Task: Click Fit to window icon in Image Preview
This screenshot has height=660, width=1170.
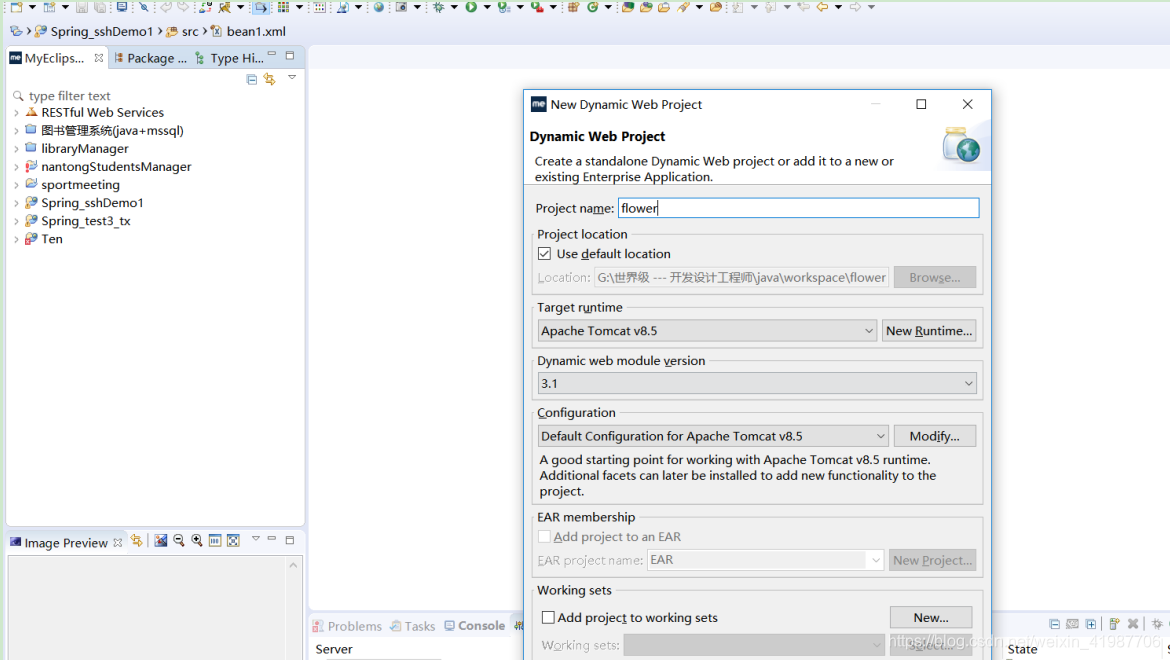Action: tap(234, 541)
